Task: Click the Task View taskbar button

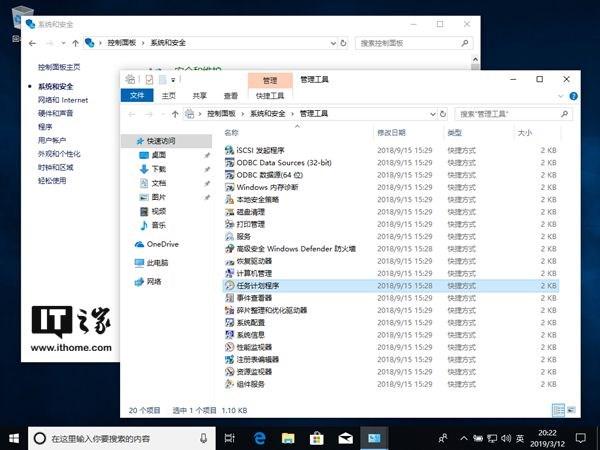Action: coord(230,438)
